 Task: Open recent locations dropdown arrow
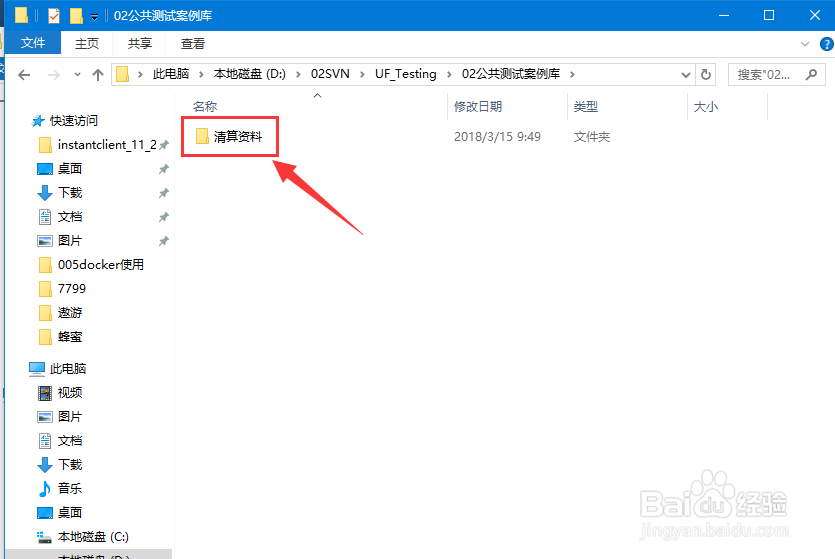coord(77,75)
